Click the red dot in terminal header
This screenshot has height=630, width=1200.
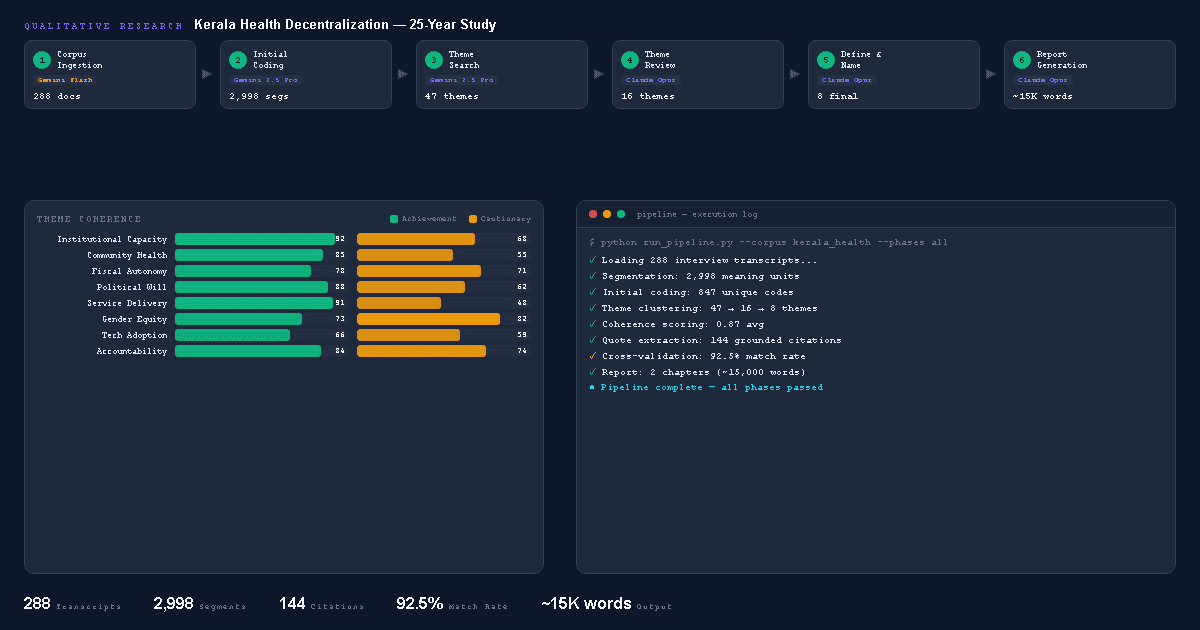click(x=593, y=214)
